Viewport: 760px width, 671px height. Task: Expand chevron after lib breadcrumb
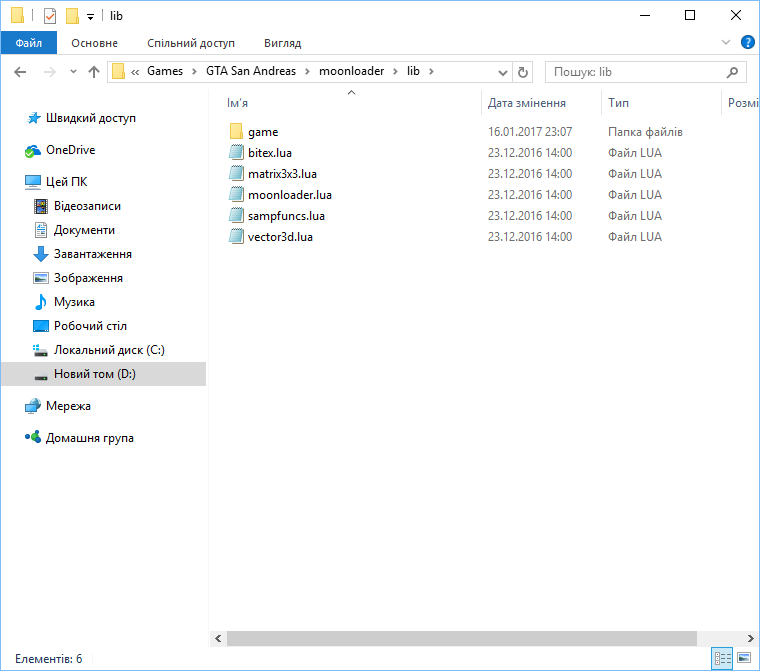pyautogui.click(x=431, y=72)
